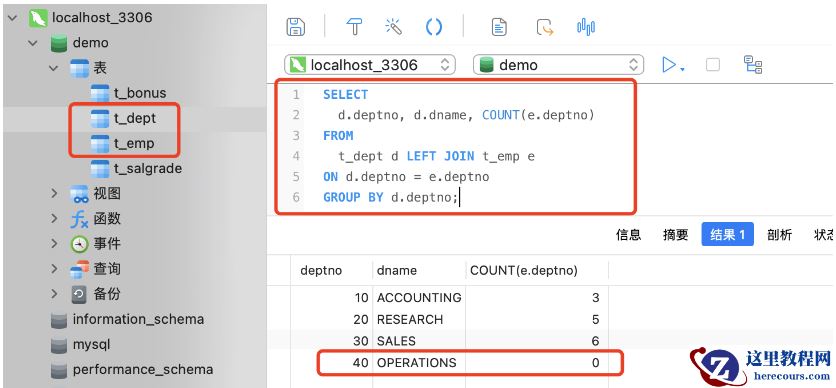The width and height of the screenshot is (836, 388).
Task: Open the text document icon in the toolbar
Action: click(499, 27)
